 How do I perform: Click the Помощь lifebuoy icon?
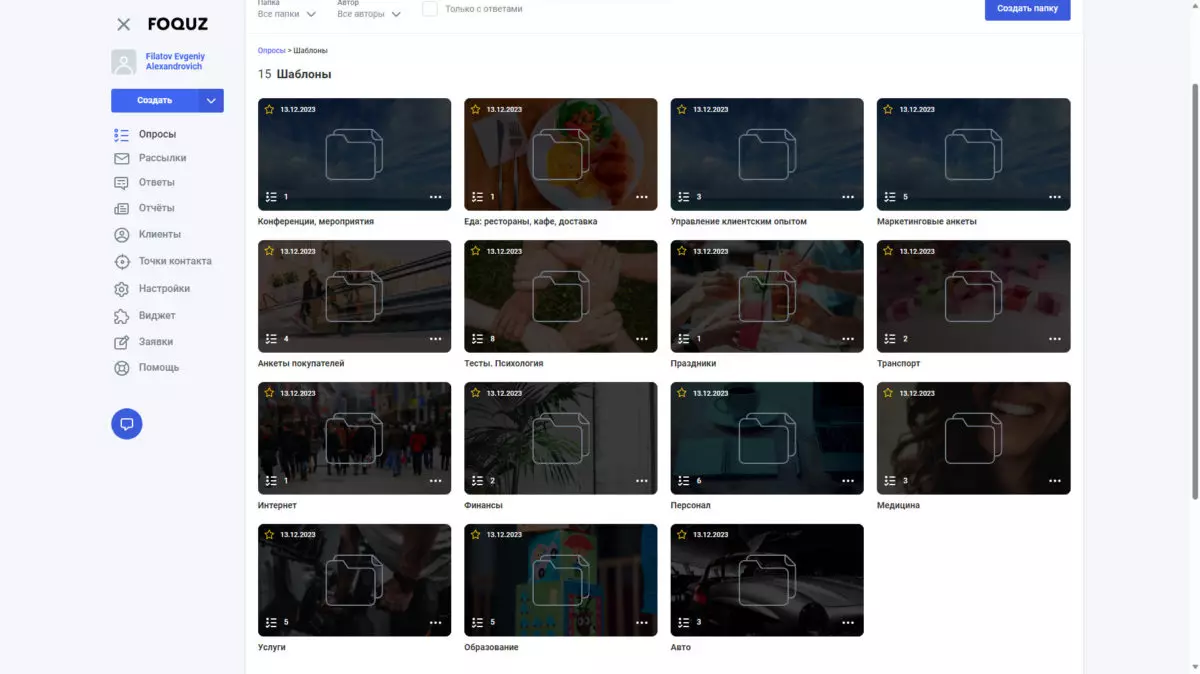122,368
